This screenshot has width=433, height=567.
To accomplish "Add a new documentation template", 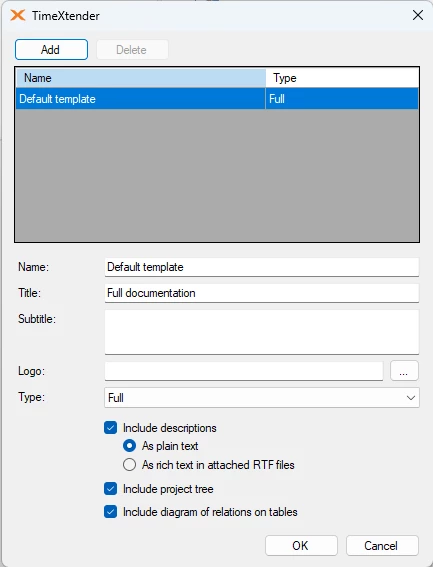I will pyautogui.click(x=51, y=50).
